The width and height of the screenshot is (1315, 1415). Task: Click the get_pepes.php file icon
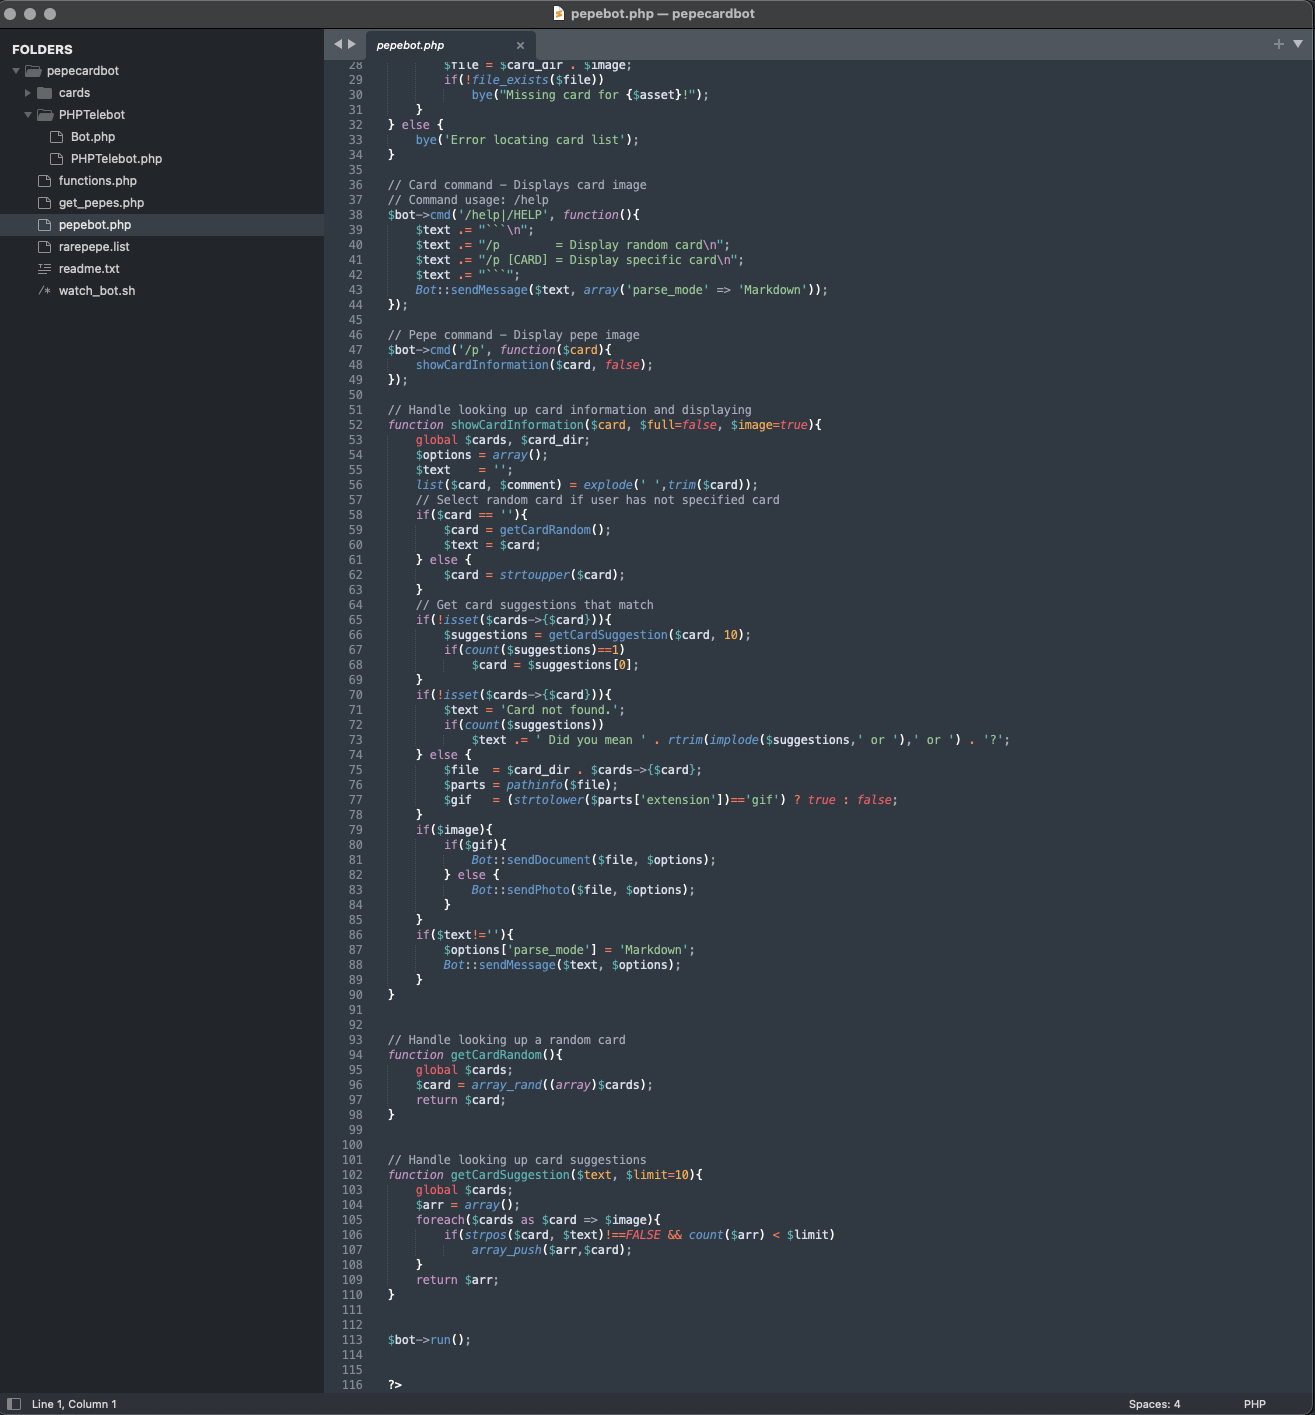44,203
